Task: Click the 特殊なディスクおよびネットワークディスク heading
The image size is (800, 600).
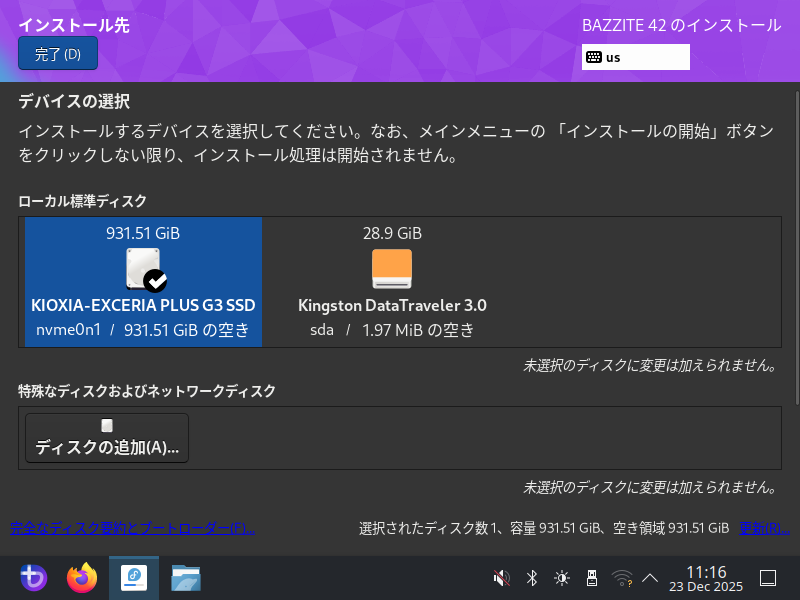Action: tap(147, 391)
